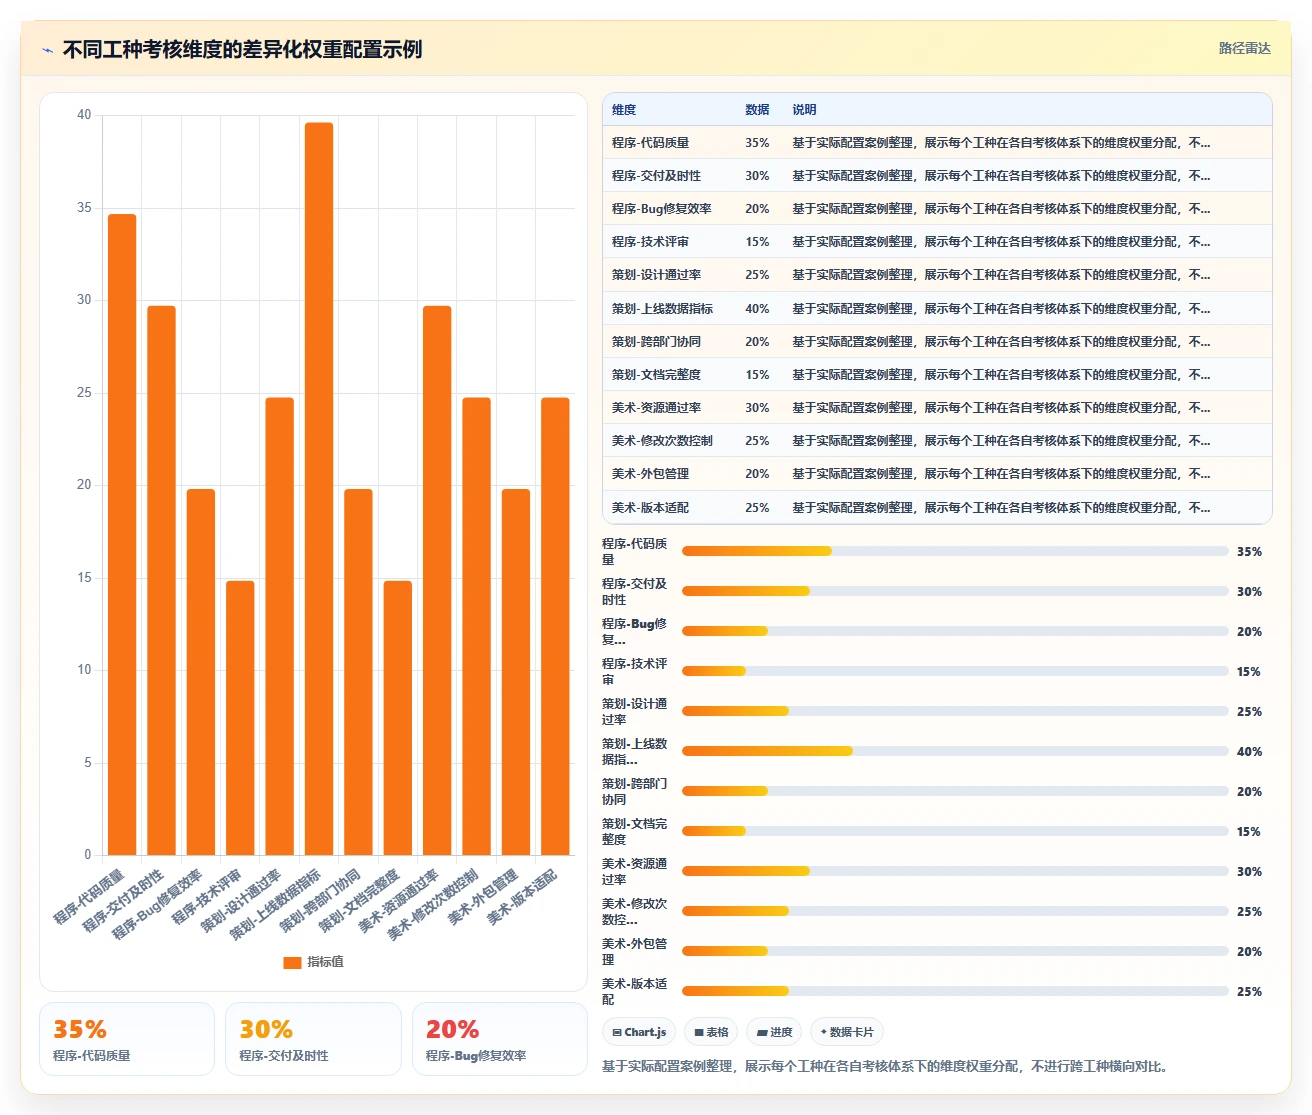1312x1115 pixels.
Task: Click the 程序-交付及时性 bar in the chart
Action: 161,581
